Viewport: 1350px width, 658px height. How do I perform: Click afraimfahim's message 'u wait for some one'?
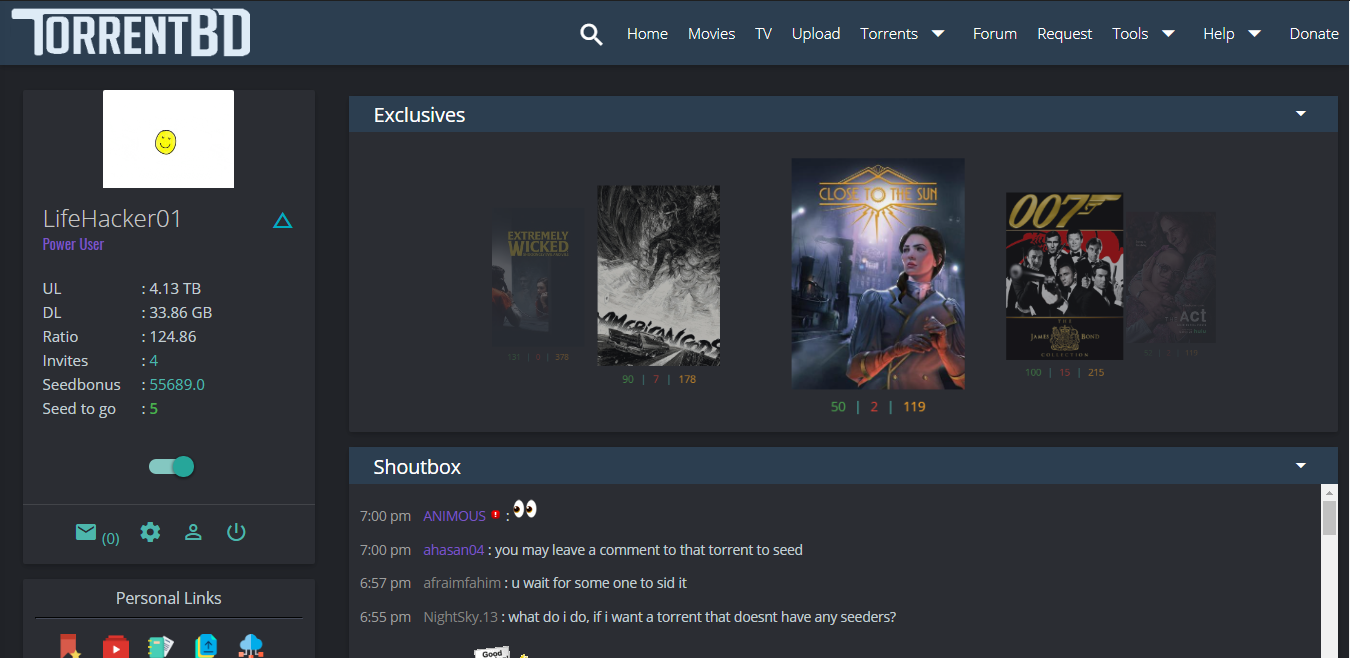point(599,583)
